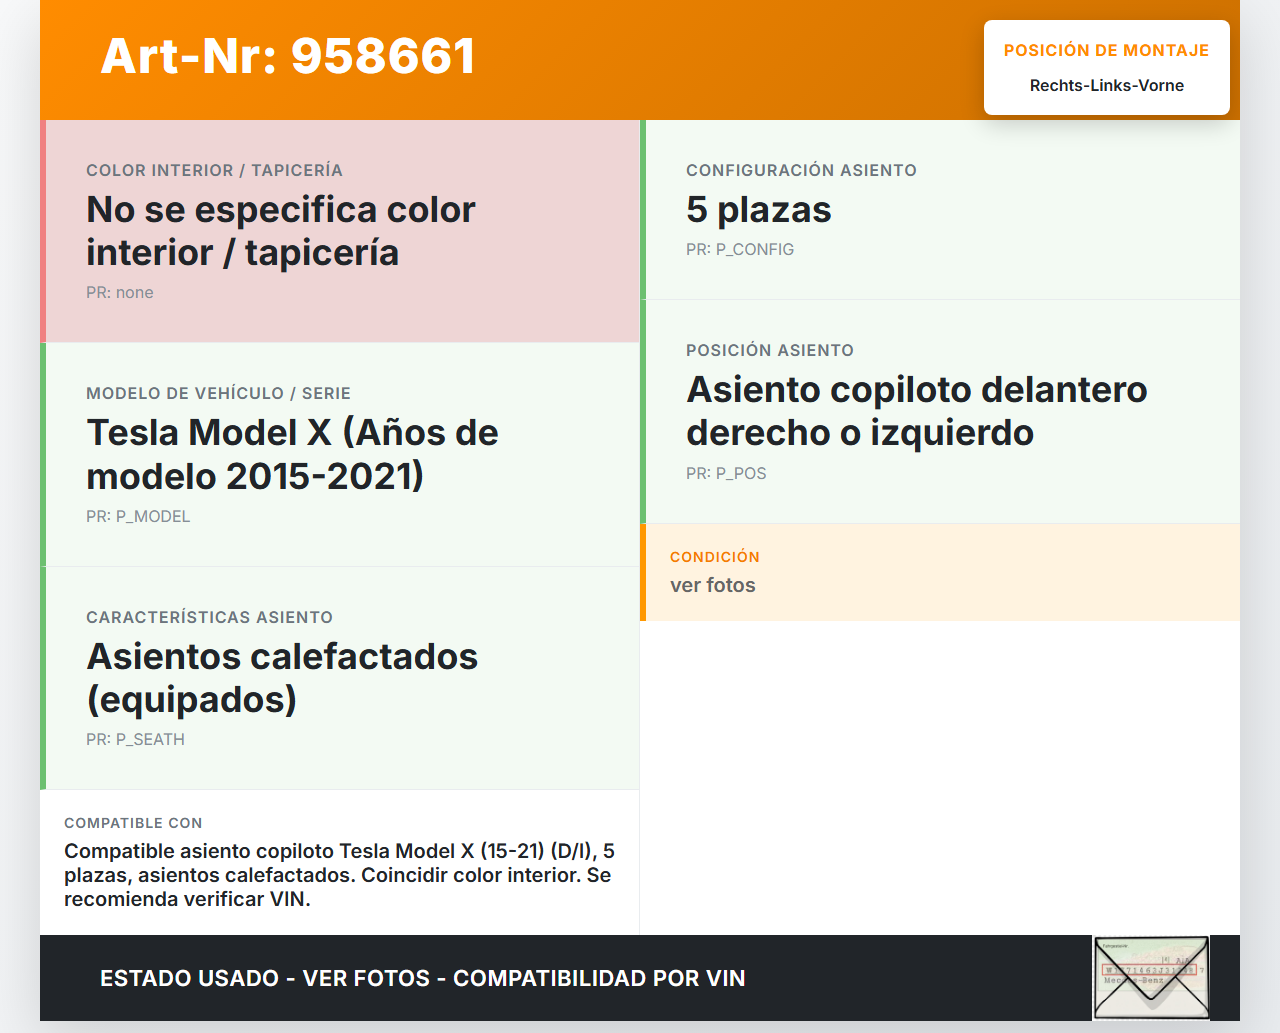Click the PR: P_SEATH code
The width and height of the screenshot is (1280, 1033).
pos(135,740)
